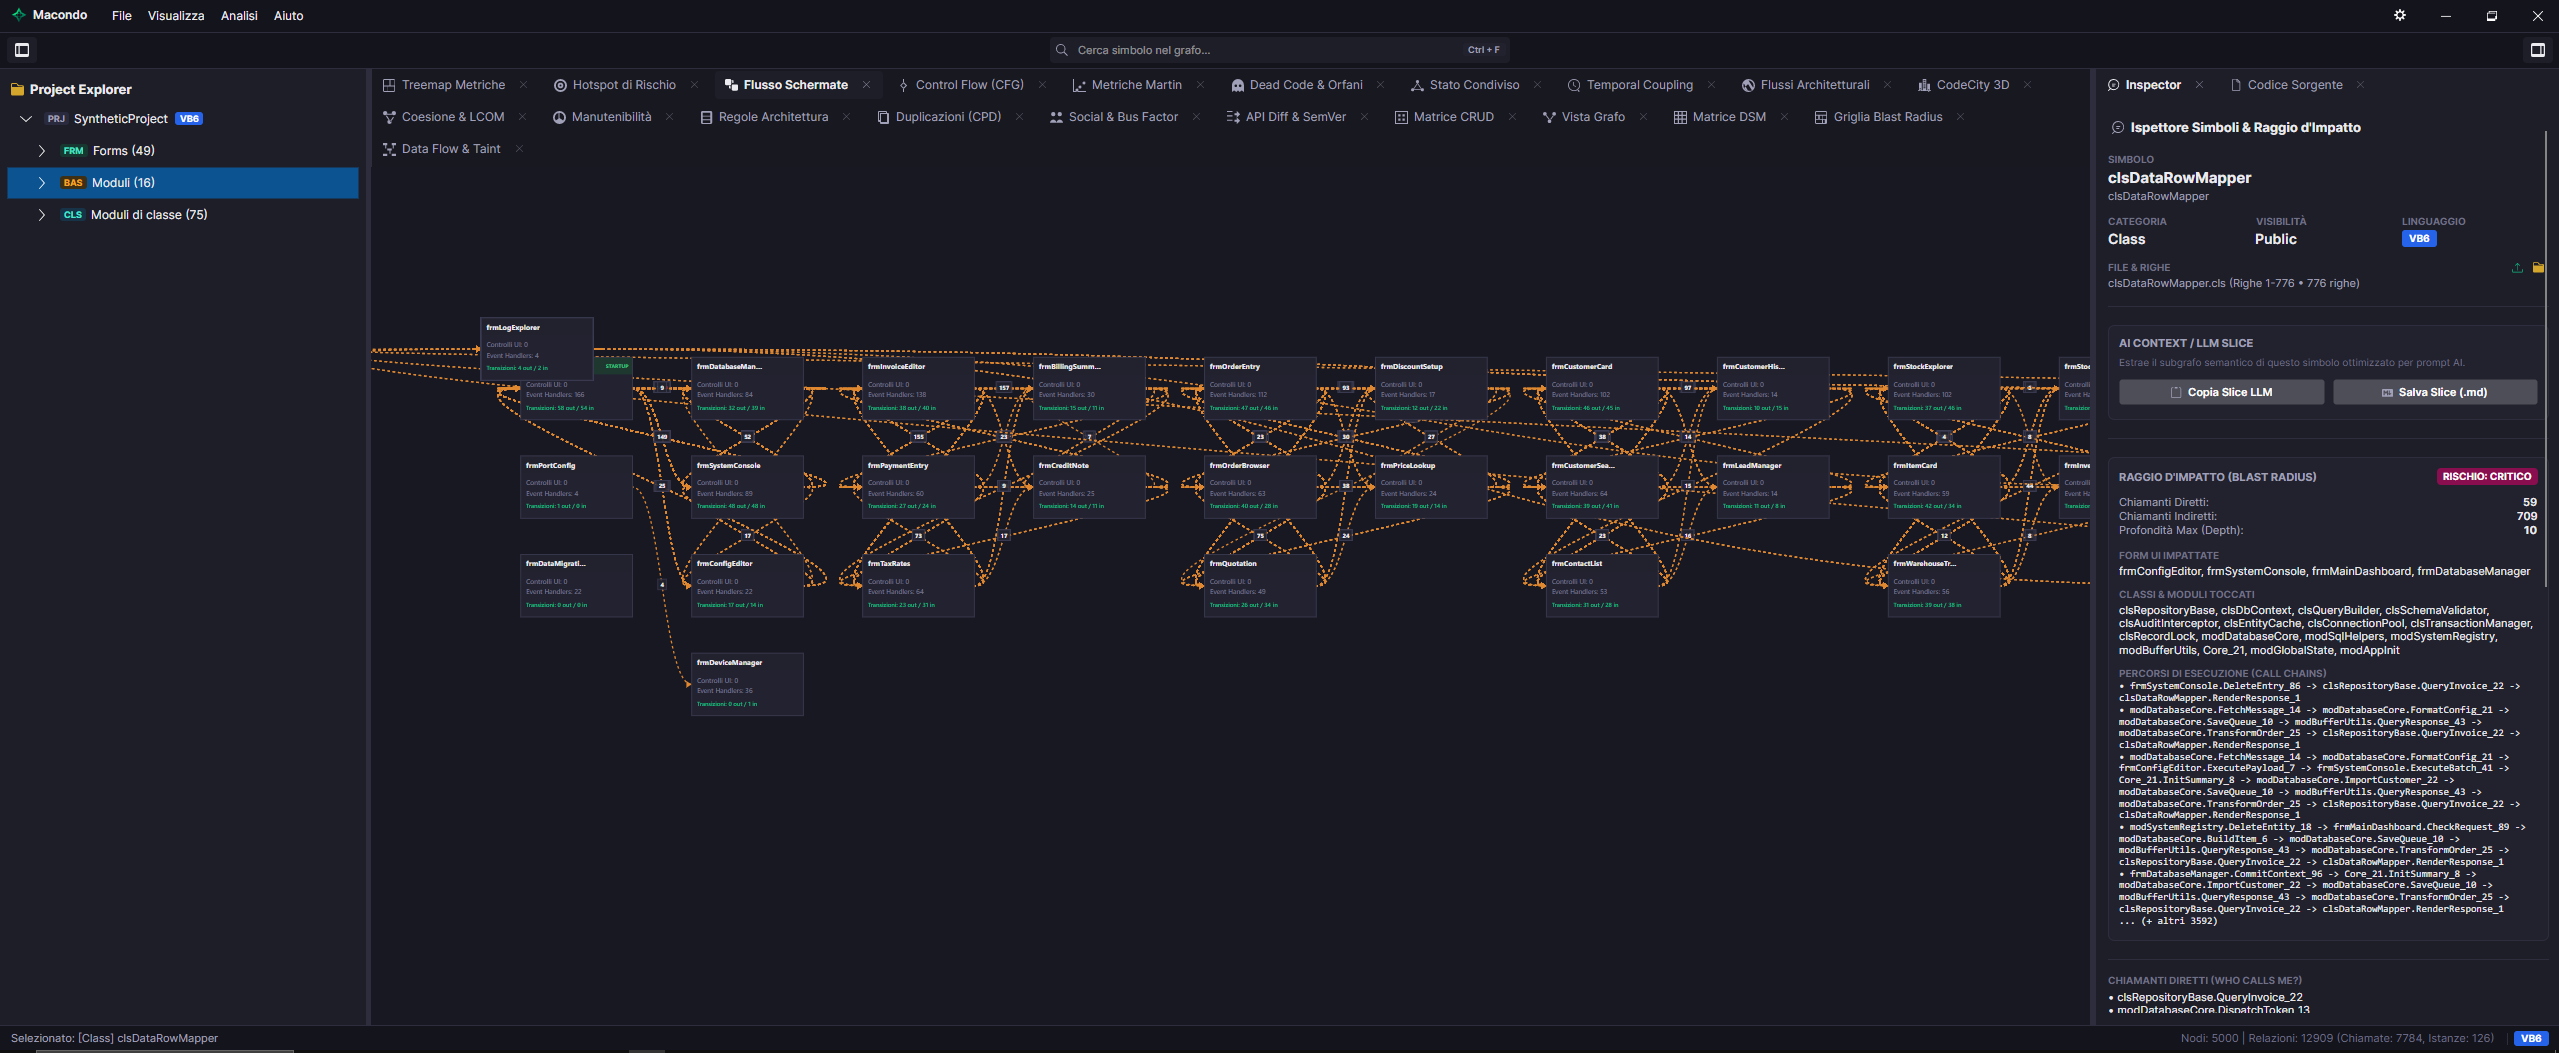Click the CodeCity 3D buildings icon
2559x1053 pixels.
(x=1924, y=85)
